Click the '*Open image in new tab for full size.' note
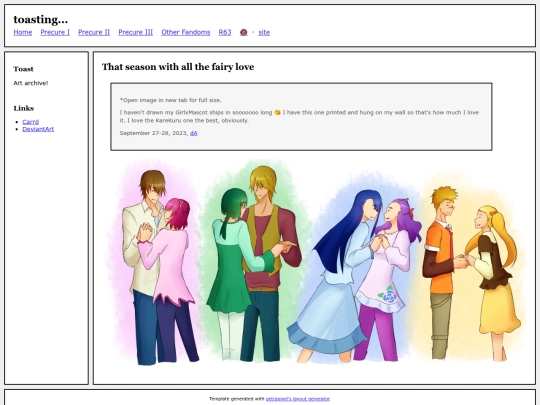This screenshot has height=405, width=540. pos(170,100)
